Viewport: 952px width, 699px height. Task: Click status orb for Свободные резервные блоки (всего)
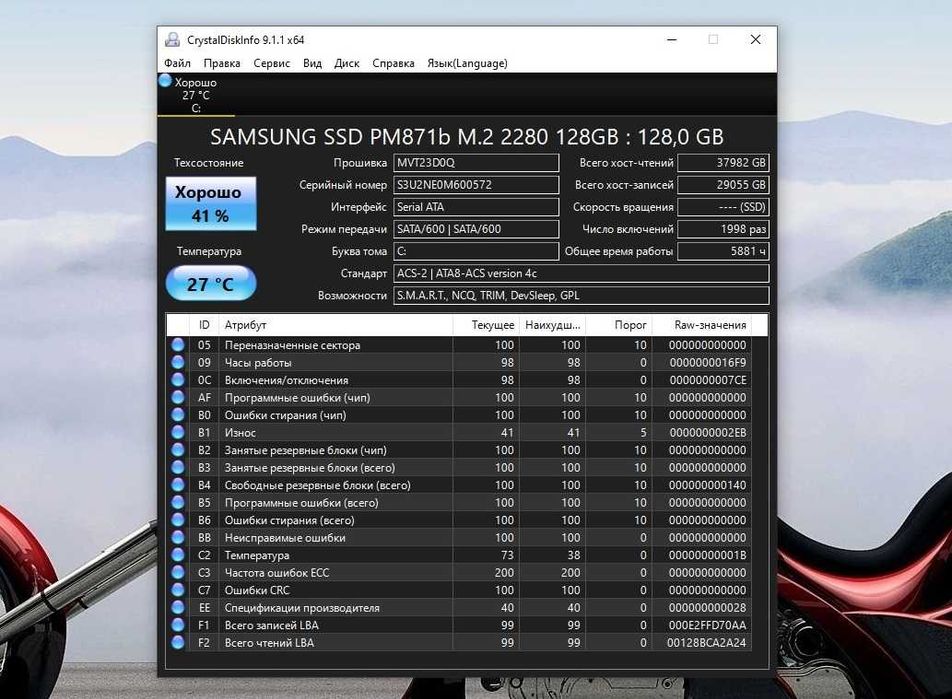click(178, 485)
